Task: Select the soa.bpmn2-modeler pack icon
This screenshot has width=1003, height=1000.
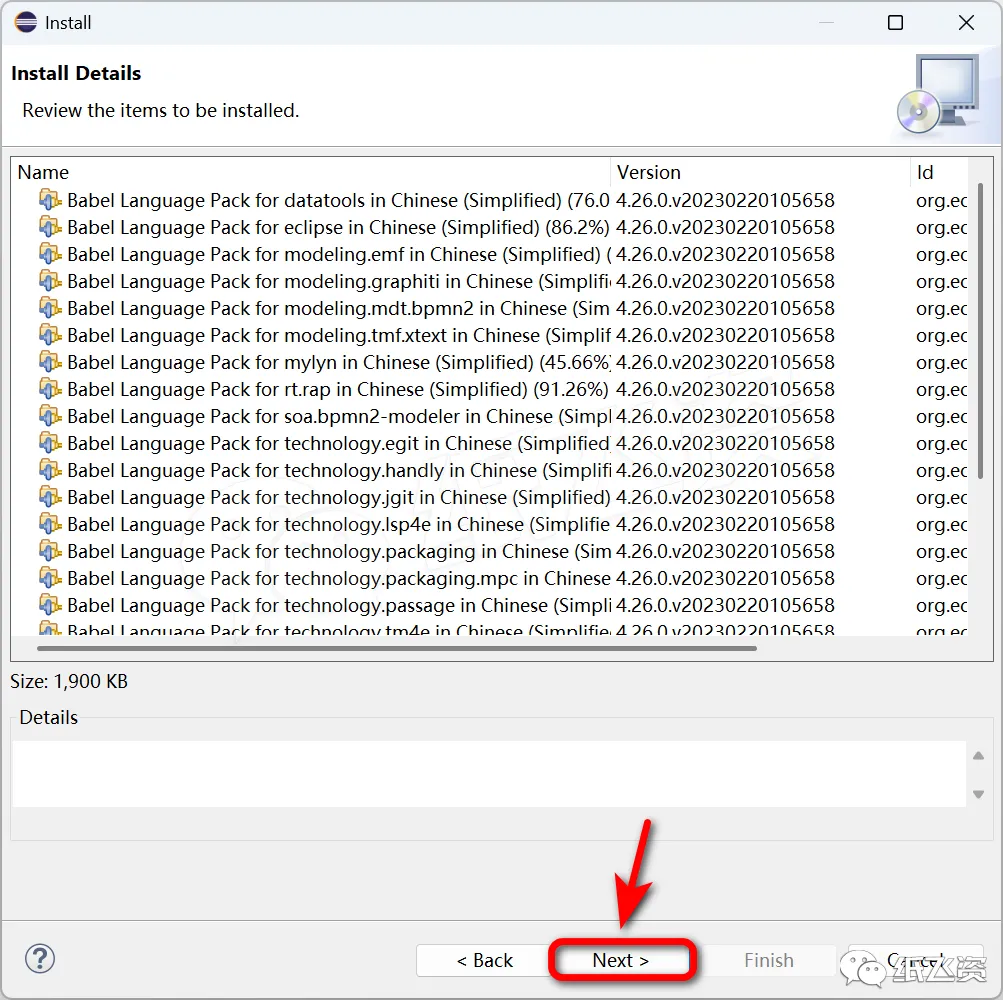Action: [x=50, y=415]
